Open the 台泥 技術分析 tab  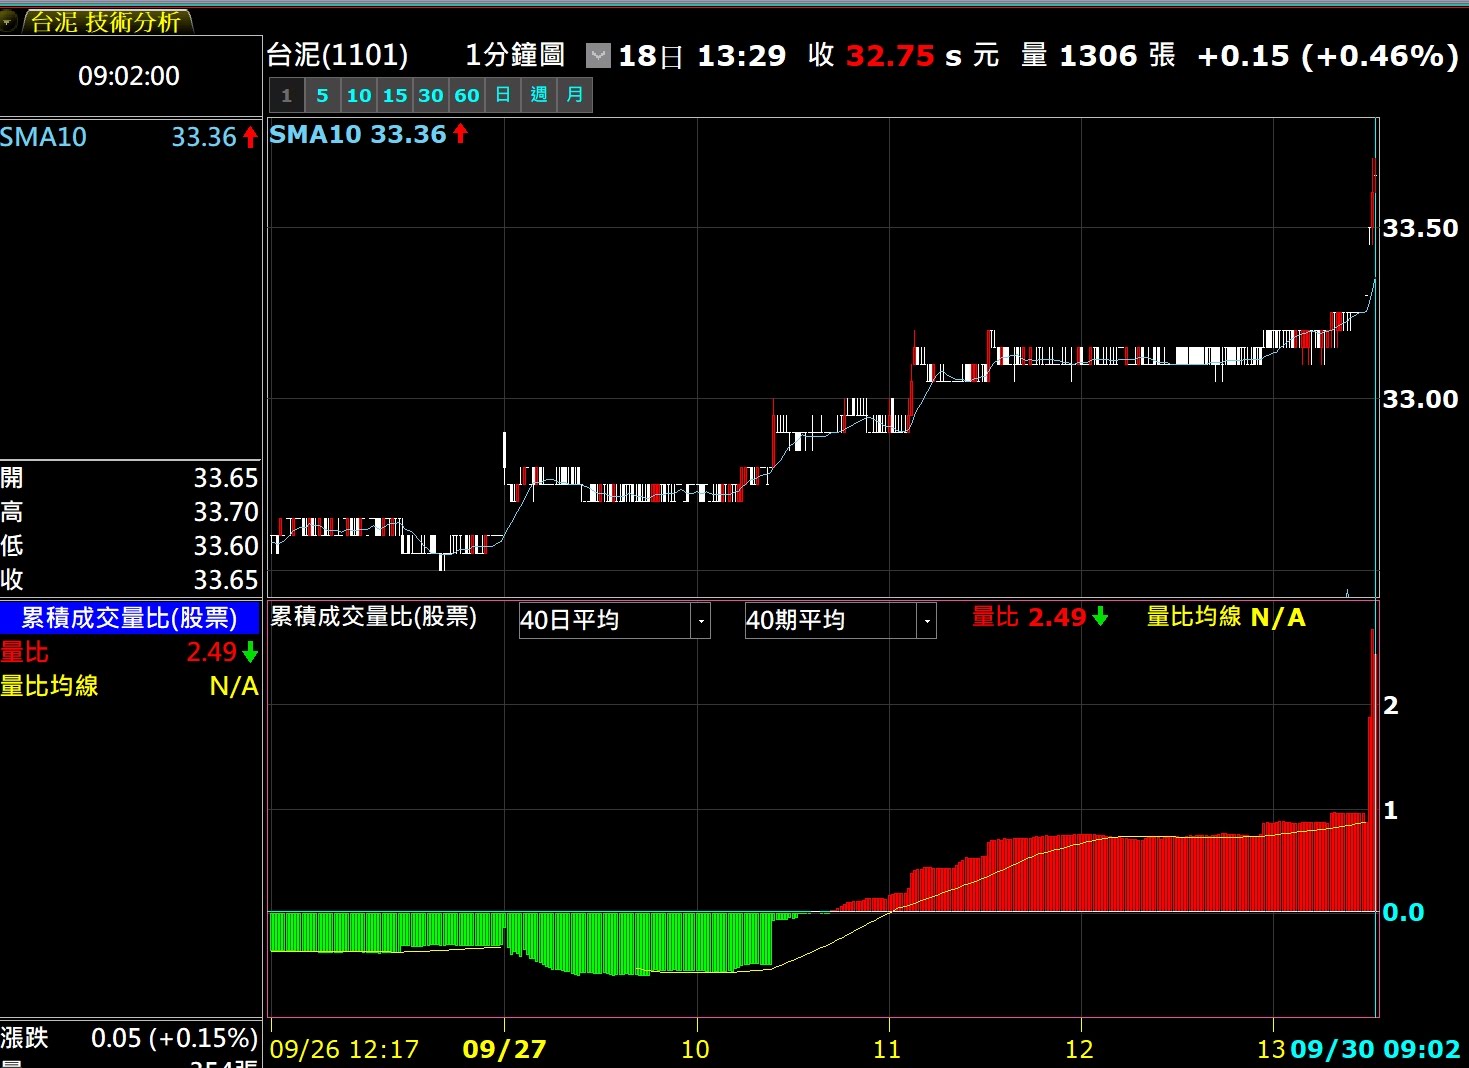(x=105, y=22)
